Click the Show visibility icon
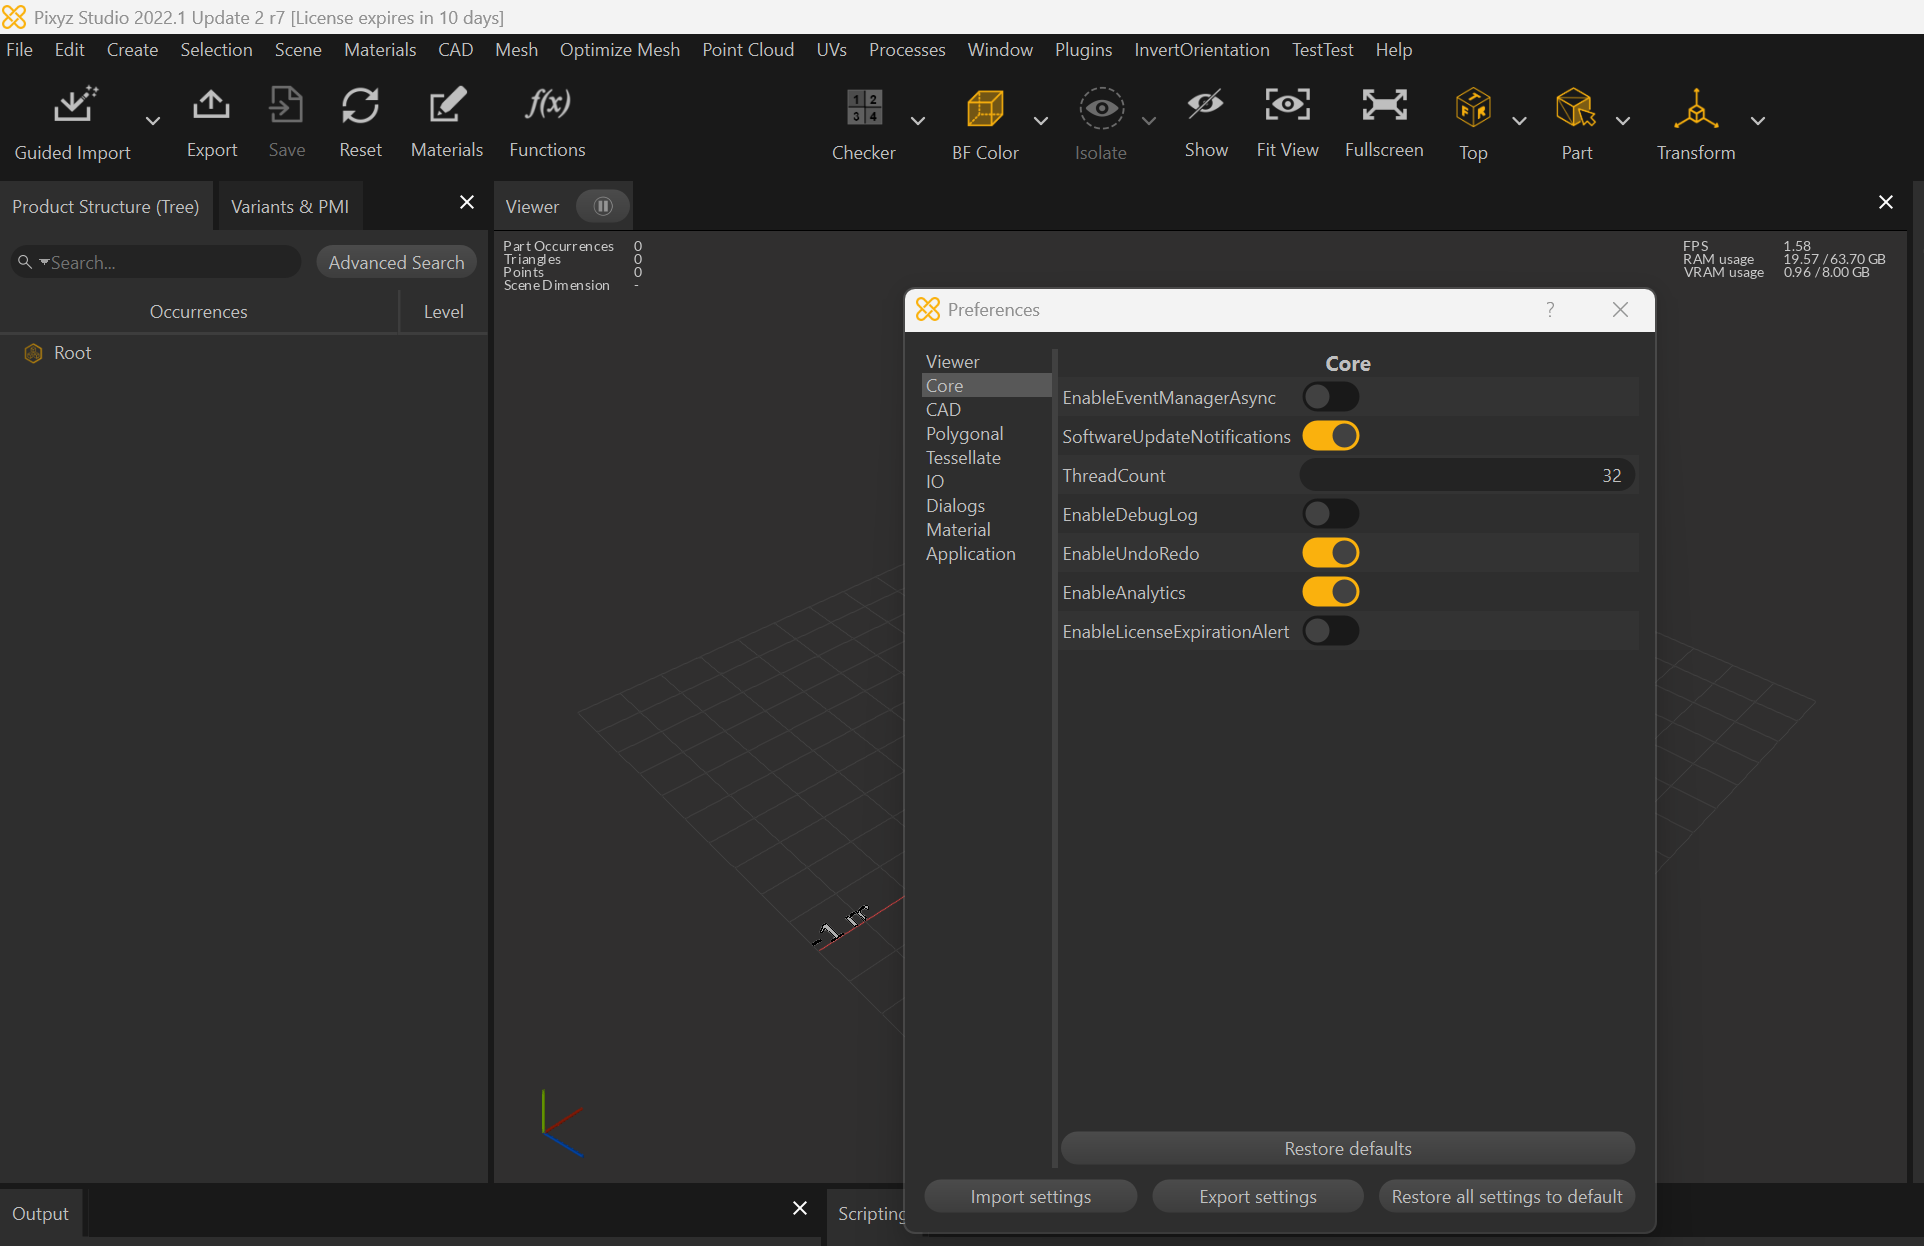The height and width of the screenshot is (1246, 1924). click(x=1205, y=106)
